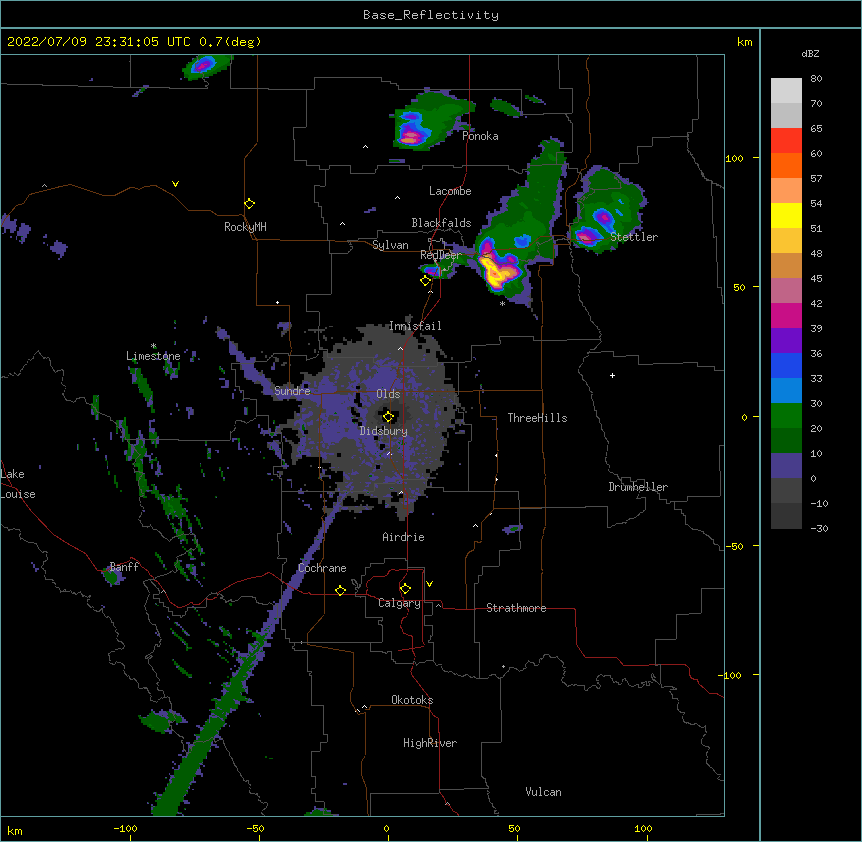Click the asterisk marker above Limestone label
The image size is (862, 842).
(x=153, y=346)
